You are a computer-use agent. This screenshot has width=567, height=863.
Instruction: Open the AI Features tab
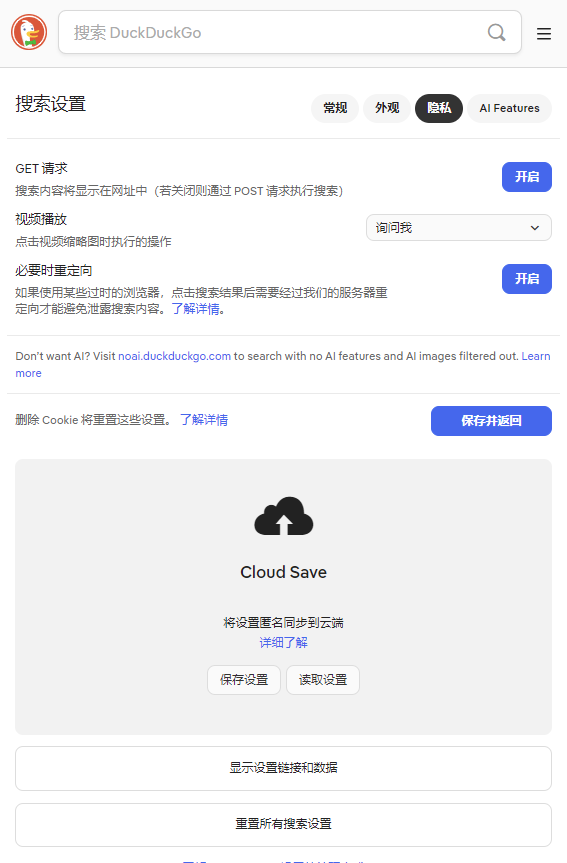click(509, 108)
